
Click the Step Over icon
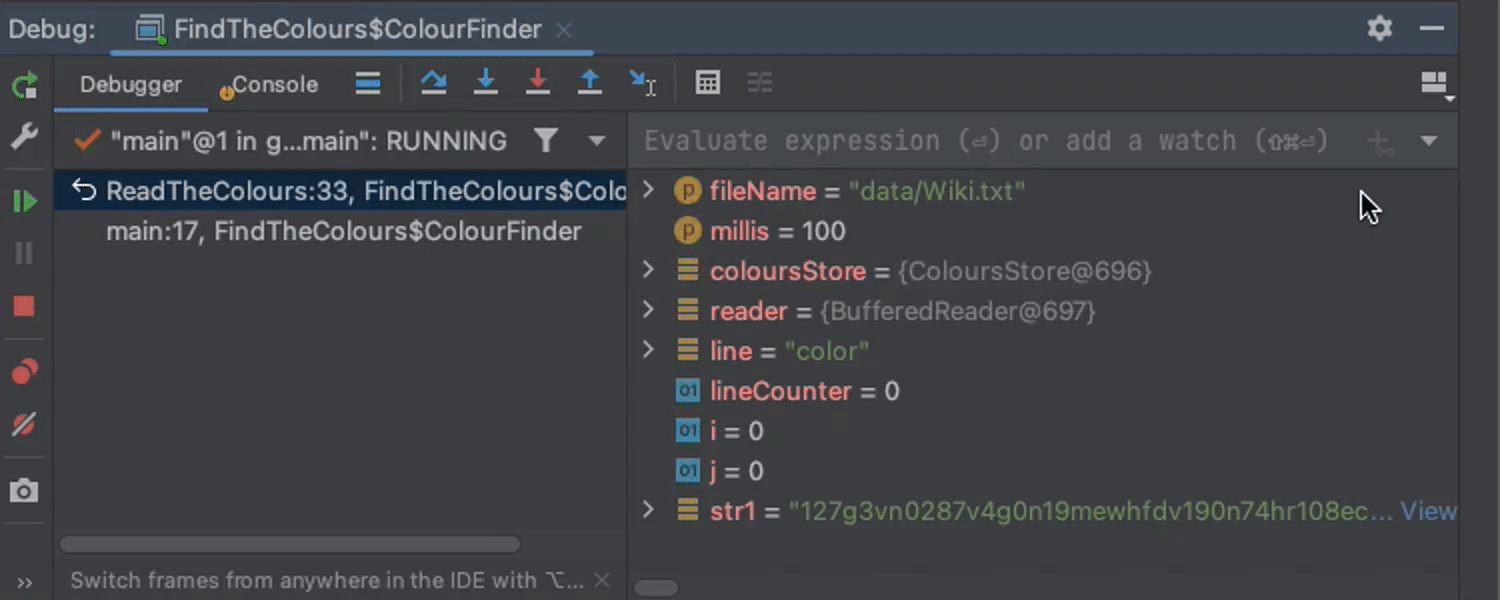coord(433,83)
